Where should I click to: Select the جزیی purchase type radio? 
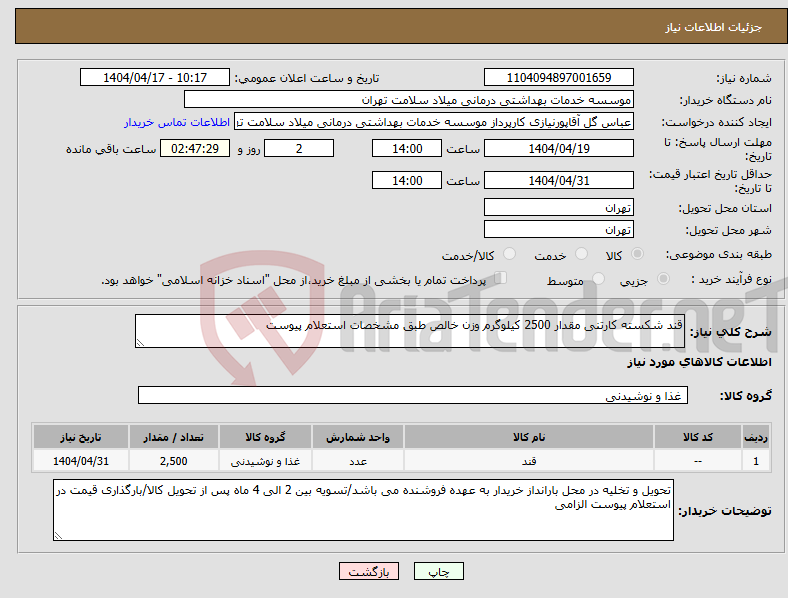(x=663, y=278)
